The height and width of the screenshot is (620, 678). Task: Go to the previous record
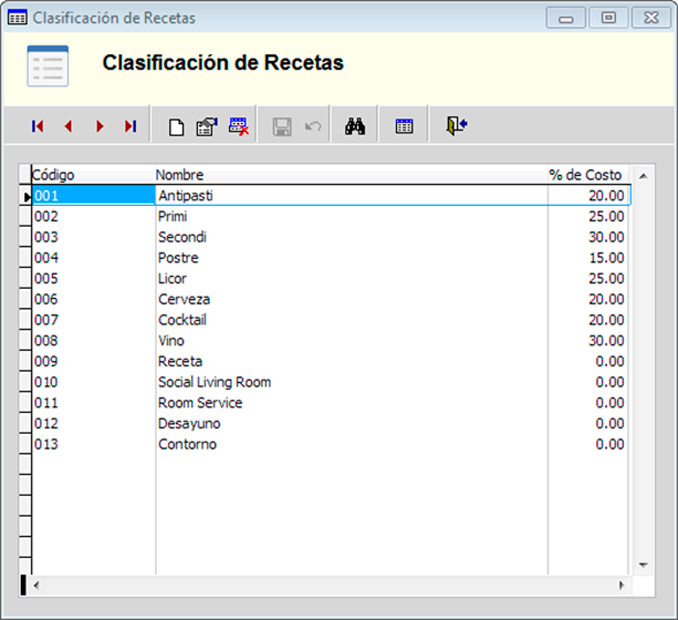(68, 126)
